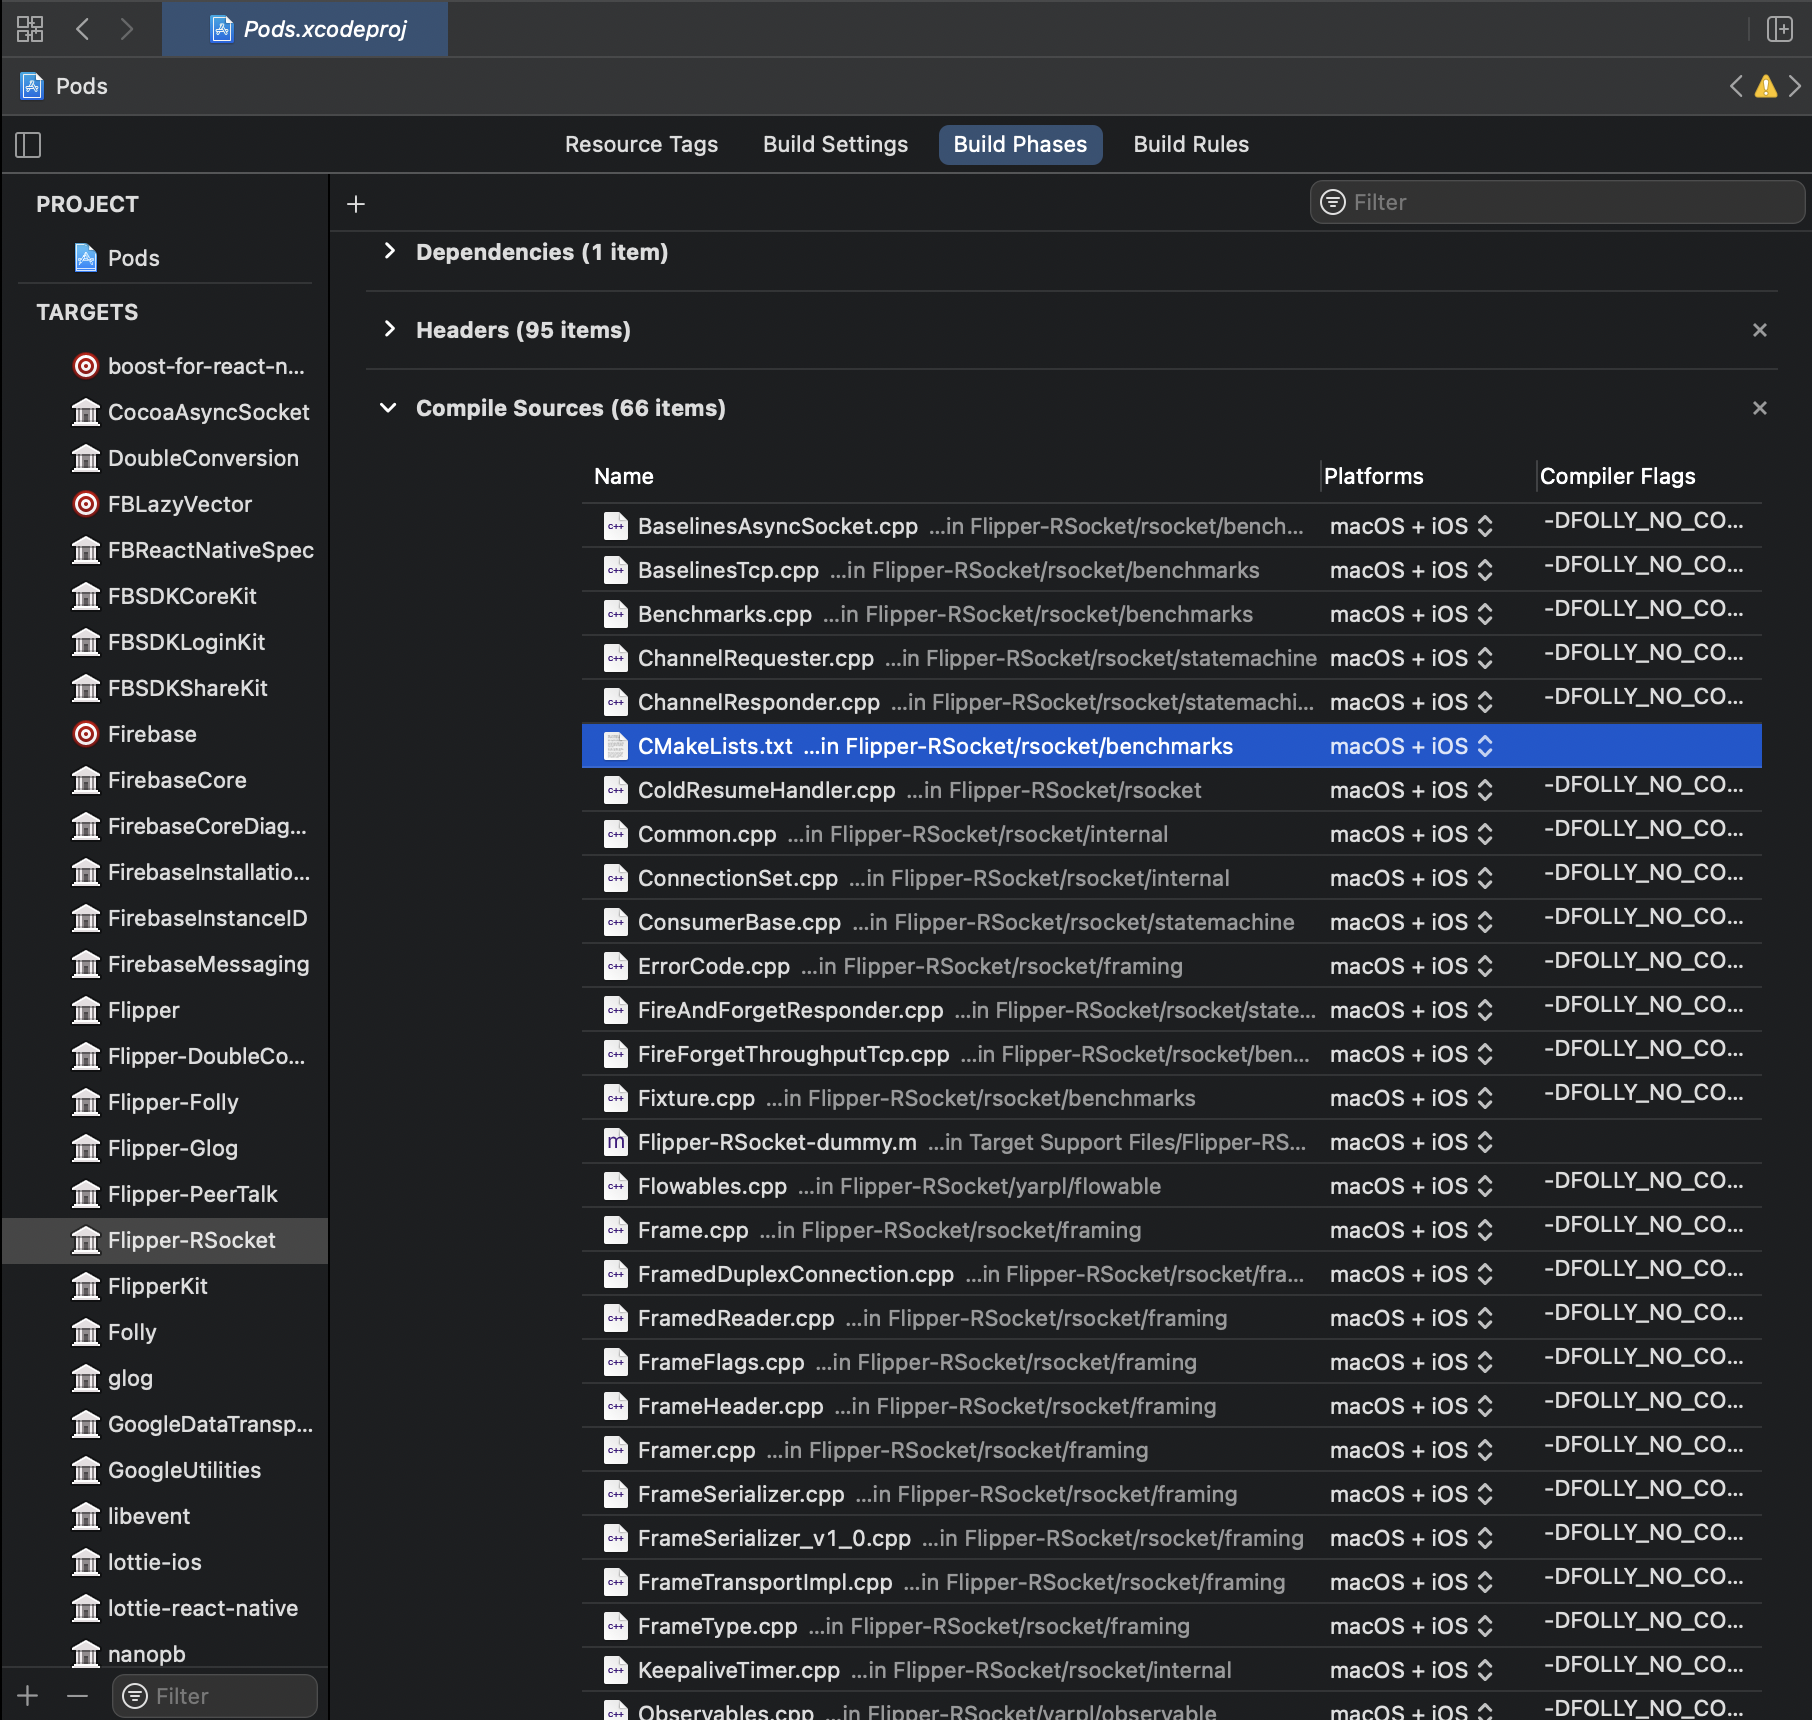Select the Firebase aggregate target icon
The width and height of the screenshot is (1812, 1720).
(86, 734)
